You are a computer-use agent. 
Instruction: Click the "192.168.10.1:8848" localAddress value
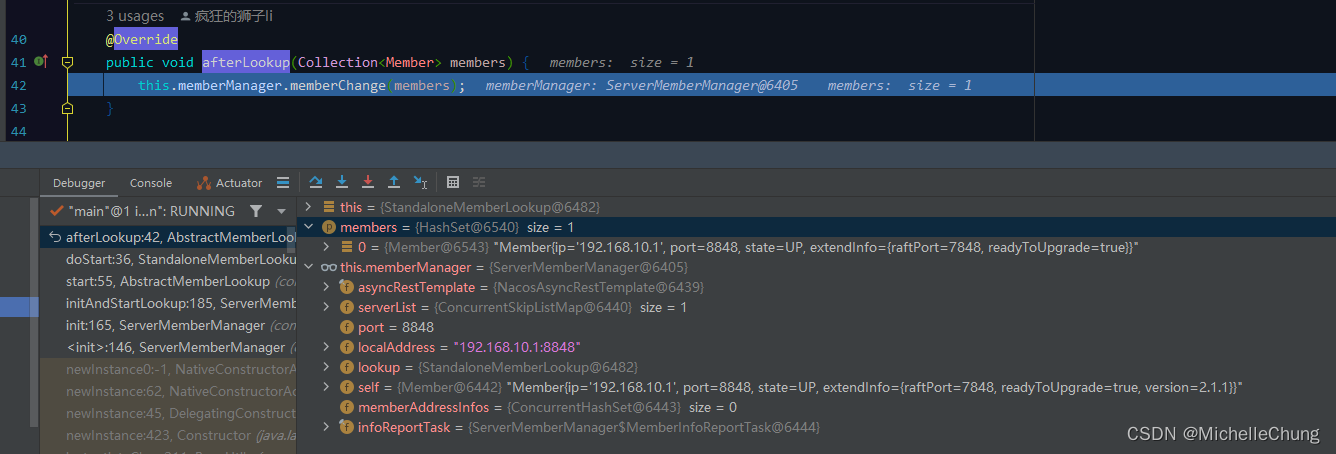(x=517, y=347)
